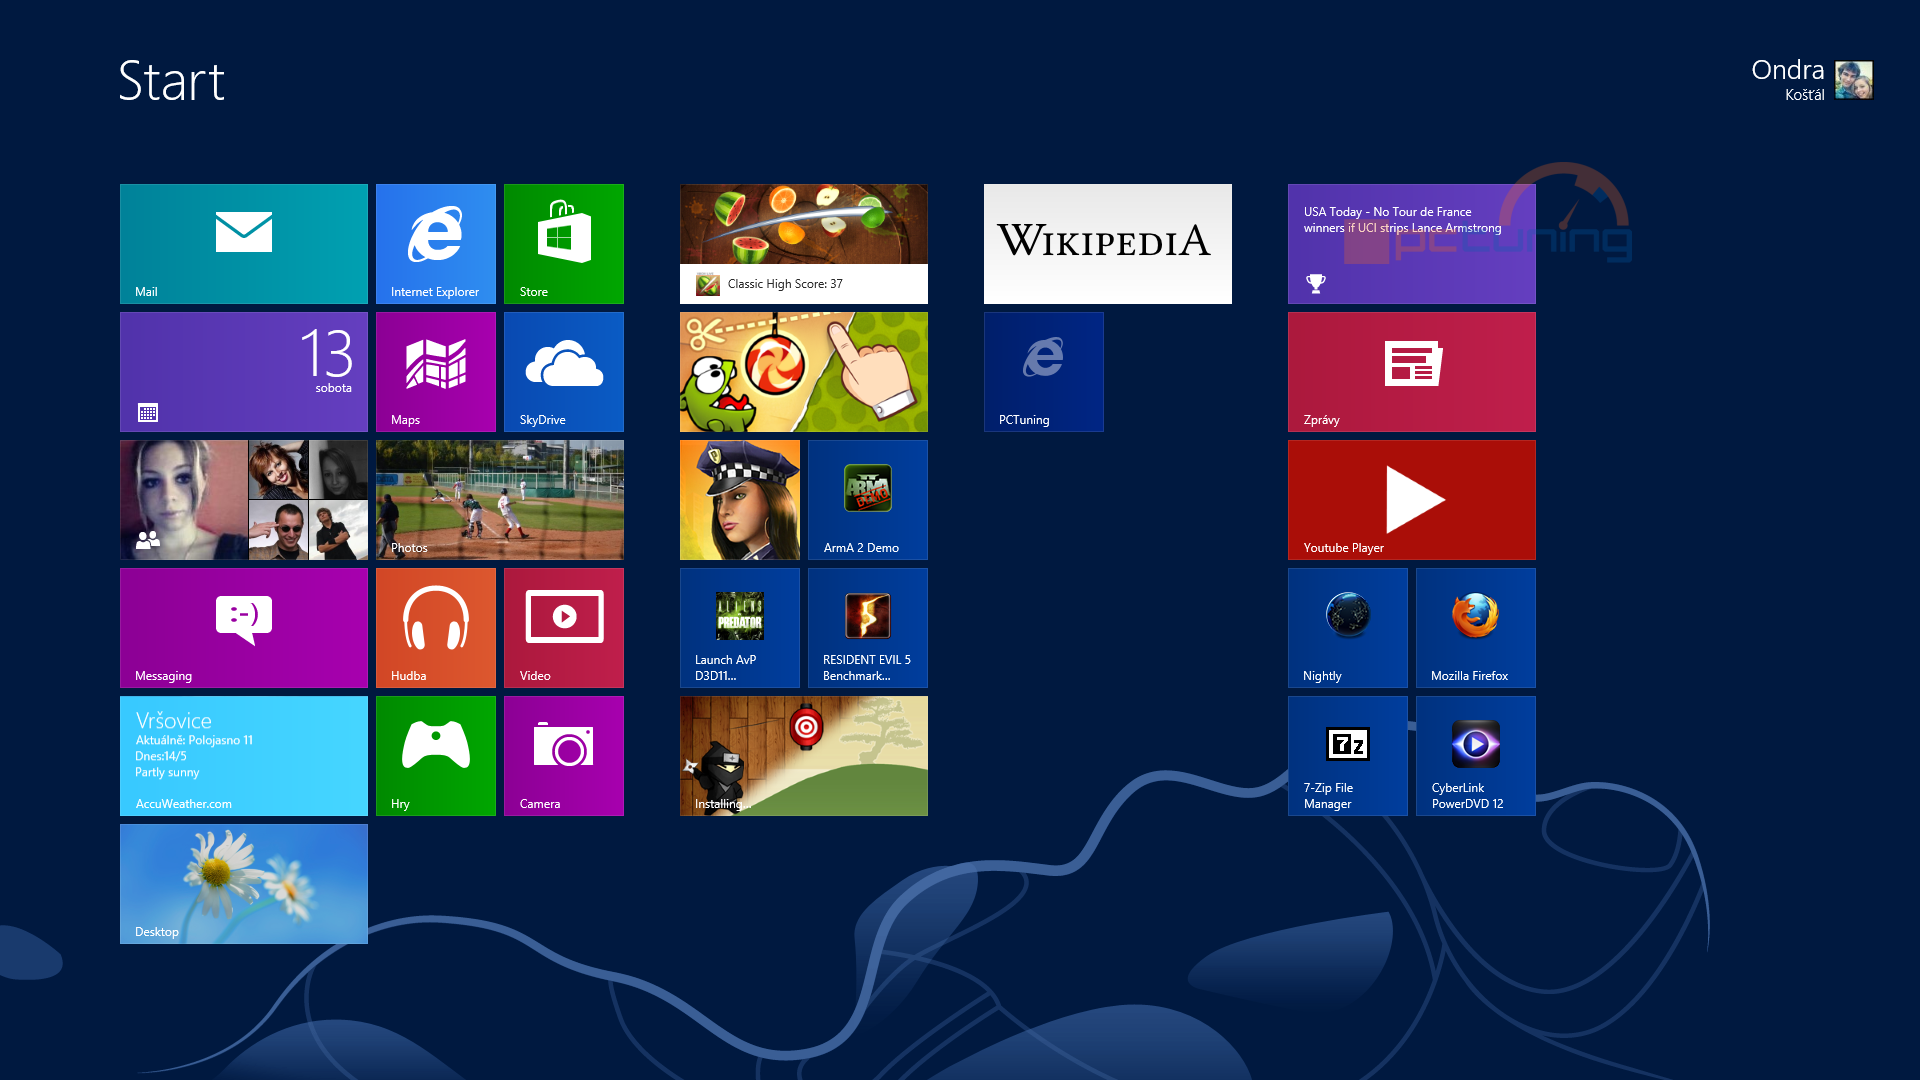This screenshot has height=1080, width=1920.
Task: Launch the AvP D3D11 tile
Action: [x=740, y=628]
